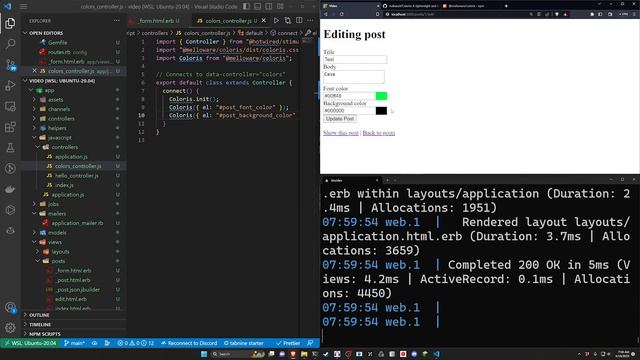Expand the assets folder
The height and width of the screenshot is (360, 640).
(56, 100)
